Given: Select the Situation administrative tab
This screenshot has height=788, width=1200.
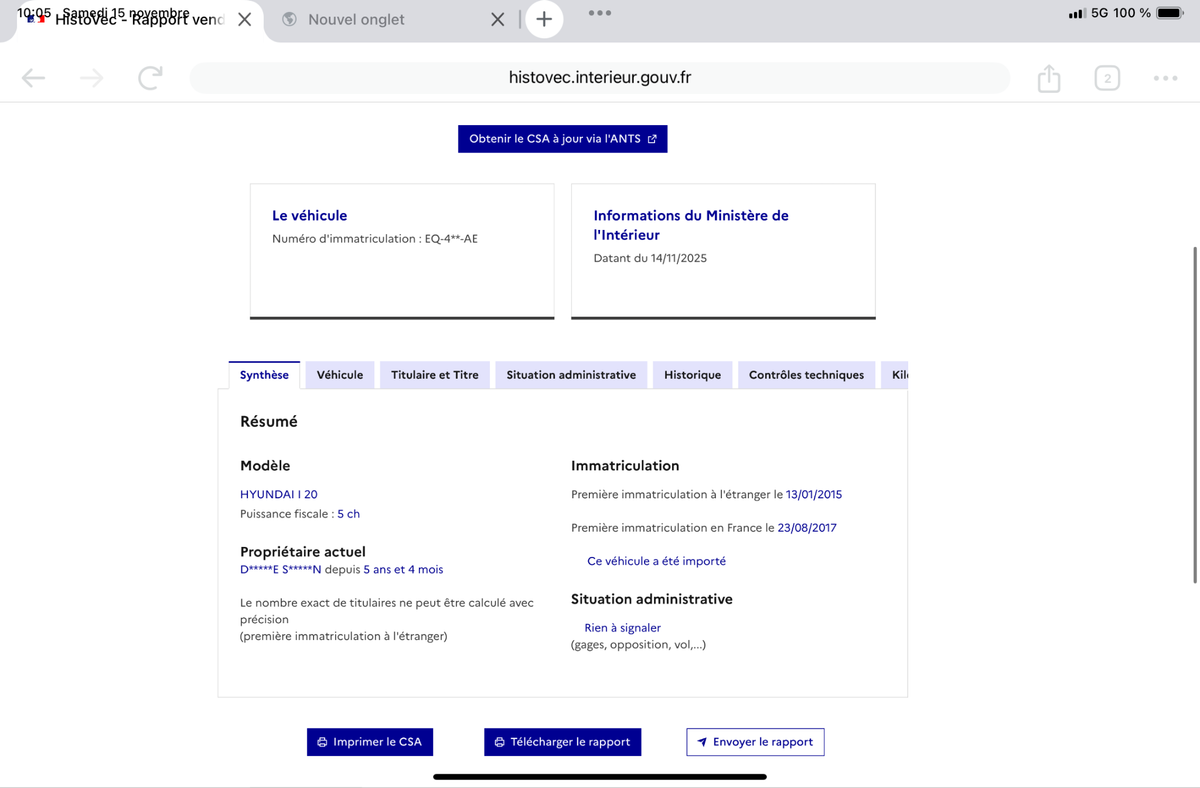Looking at the screenshot, I should [571, 375].
